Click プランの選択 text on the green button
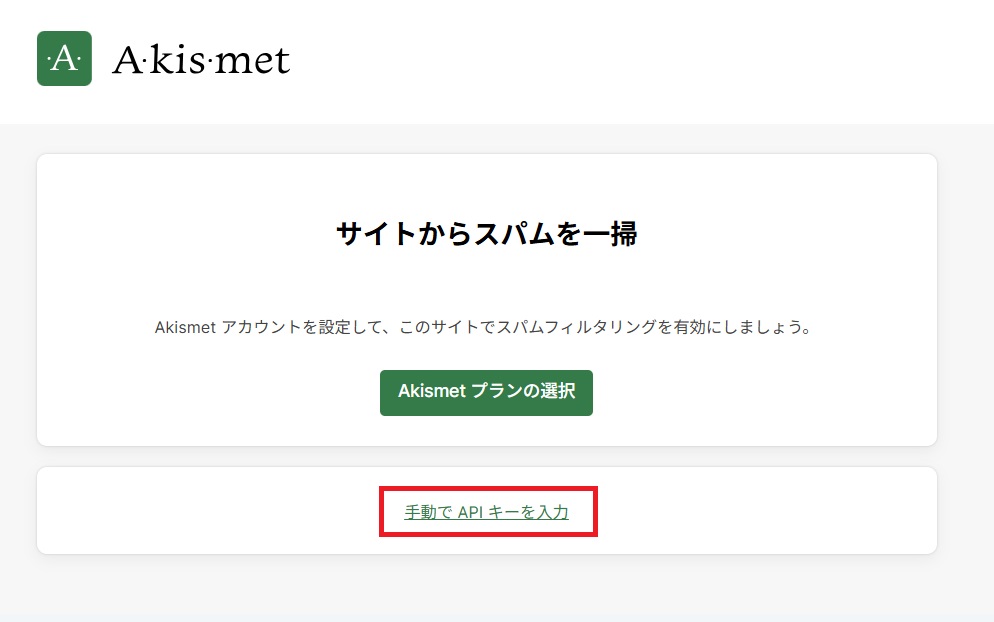The height and width of the screenshot is (622, 994). click(x=523, y=391)
